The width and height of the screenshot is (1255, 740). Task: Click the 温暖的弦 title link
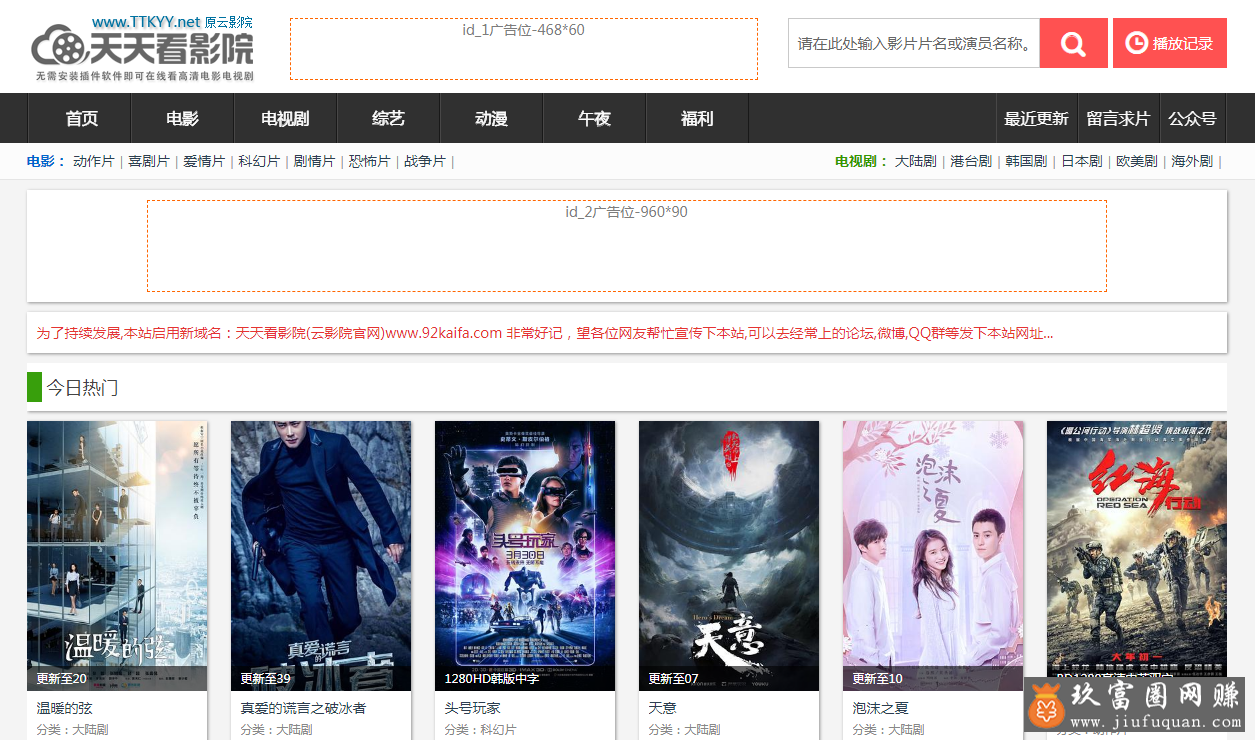point(65,708)
